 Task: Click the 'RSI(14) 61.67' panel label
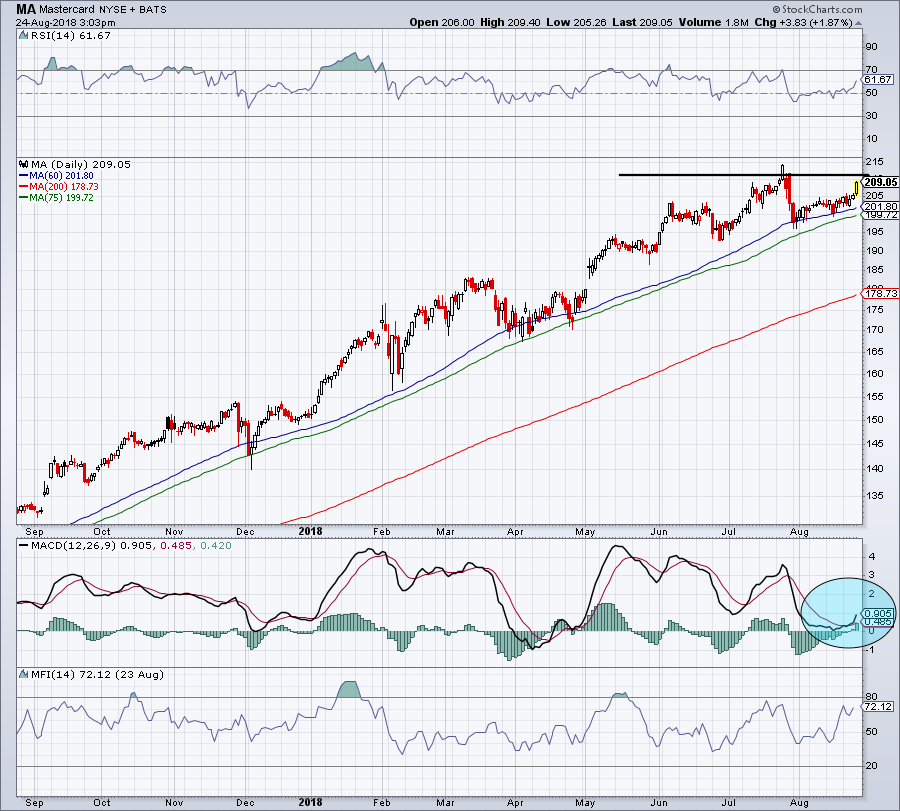pyautogui.click(x=70, y=36)
